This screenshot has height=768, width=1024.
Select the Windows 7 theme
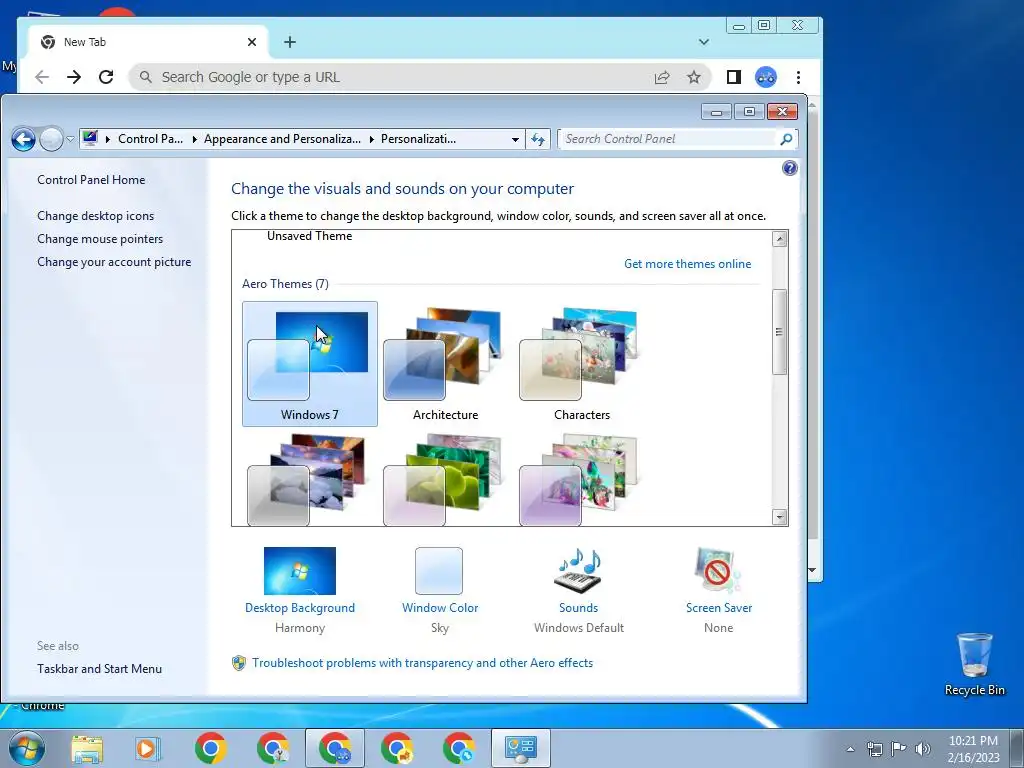pos(310,364)
